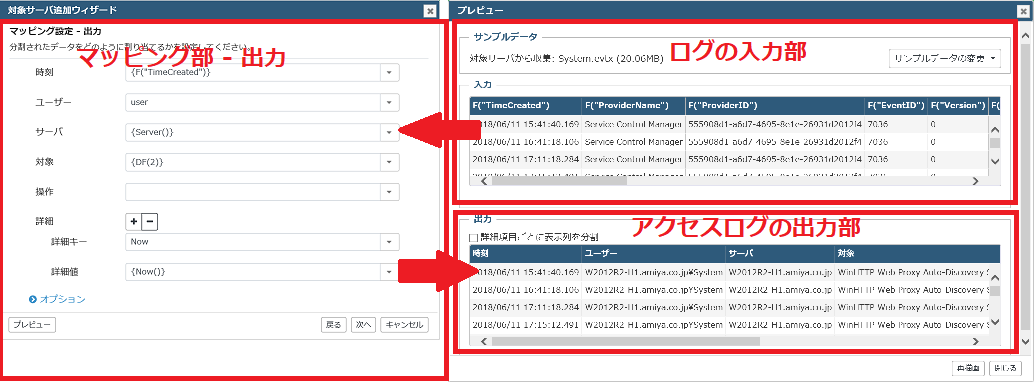Click the F("ProviderName") column header
1035x382 pixels.
[634, 106]
